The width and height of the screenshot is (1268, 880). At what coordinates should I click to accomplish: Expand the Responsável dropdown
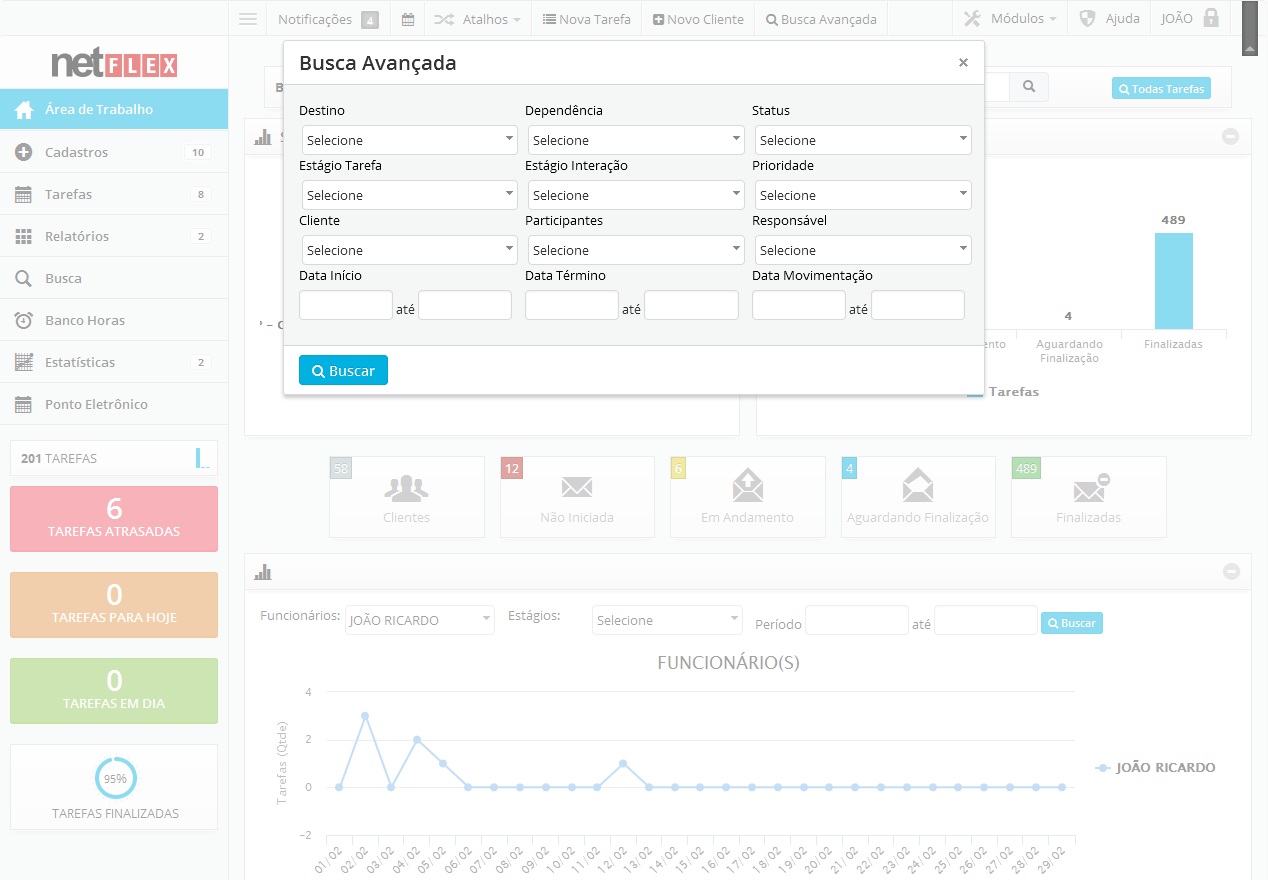tap(862, 250)
